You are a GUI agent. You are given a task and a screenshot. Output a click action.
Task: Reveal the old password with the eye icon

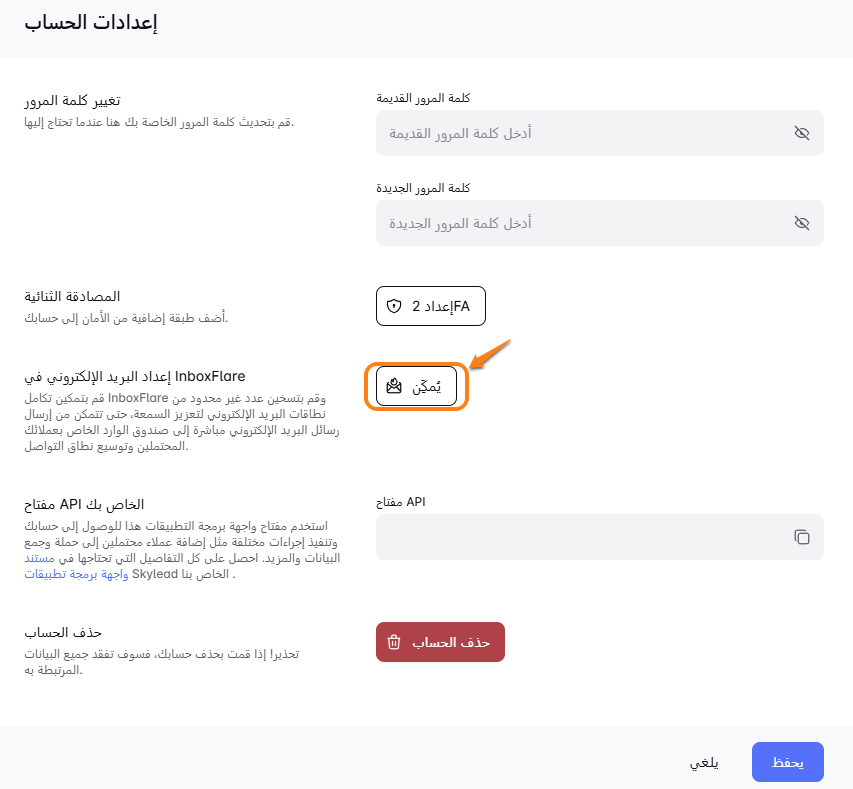801,133
